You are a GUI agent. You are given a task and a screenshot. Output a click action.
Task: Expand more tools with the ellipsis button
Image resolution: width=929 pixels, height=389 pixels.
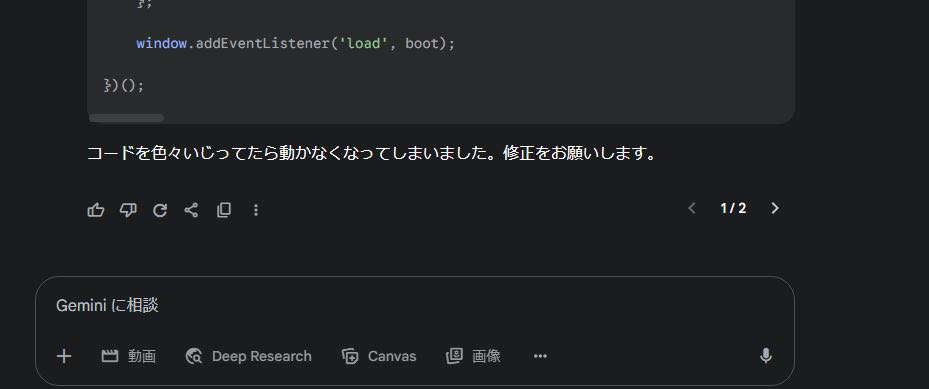[x=540, y=356]
